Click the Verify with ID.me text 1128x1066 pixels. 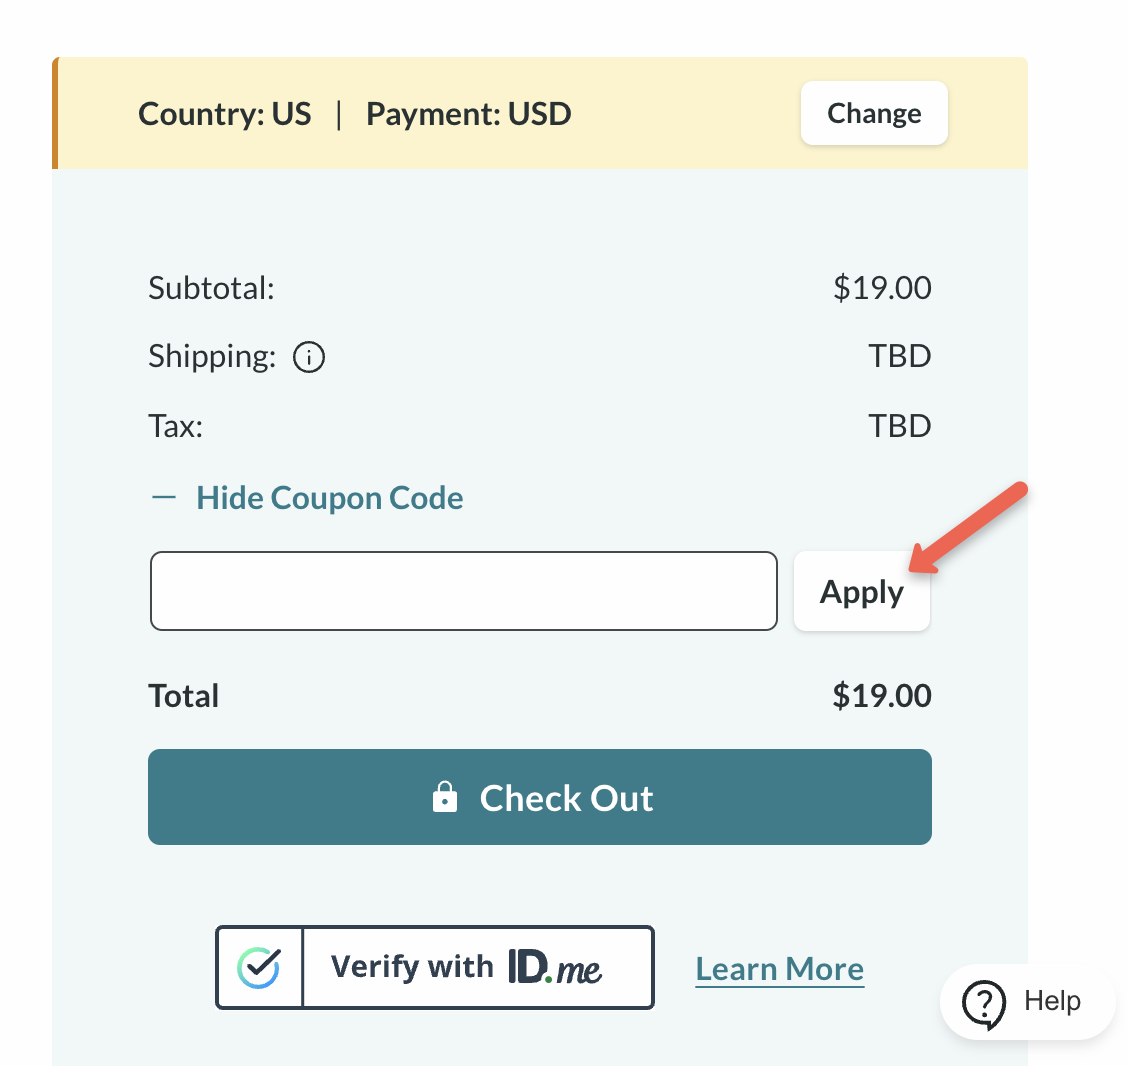pyautogui.click(x=466, y=967)
